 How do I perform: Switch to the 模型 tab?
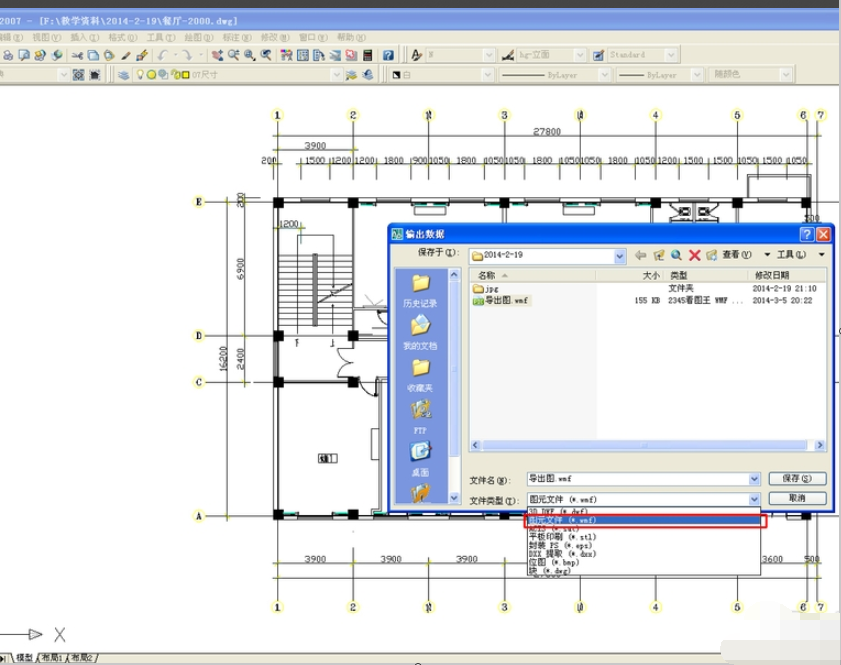[24, 658]
